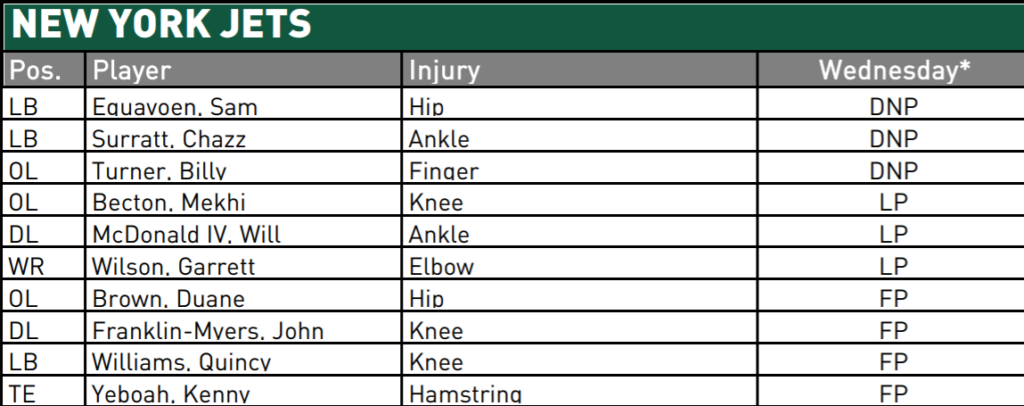Screen dimensions: 1024x406
Task: Click the WR position cell
Action: 25,267
